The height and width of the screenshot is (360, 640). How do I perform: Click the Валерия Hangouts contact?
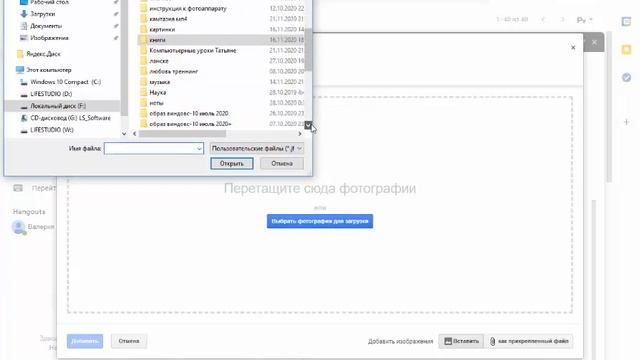(x=33, y=227)
